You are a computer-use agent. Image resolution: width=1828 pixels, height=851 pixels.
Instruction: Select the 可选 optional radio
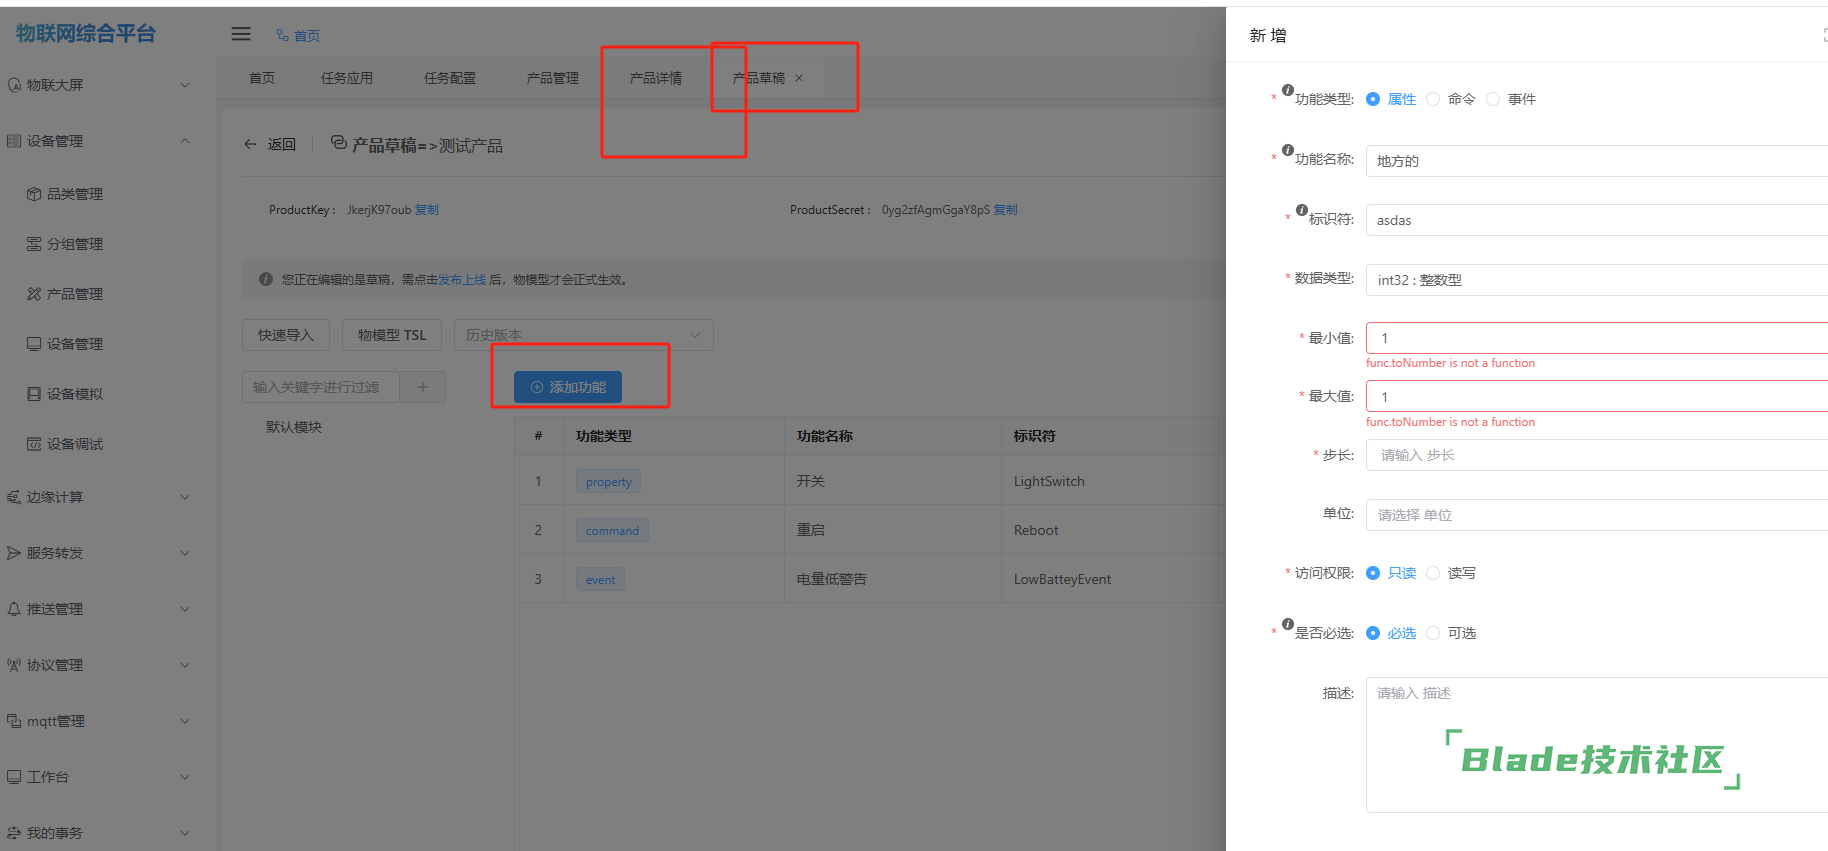[x=1433, y=633]
